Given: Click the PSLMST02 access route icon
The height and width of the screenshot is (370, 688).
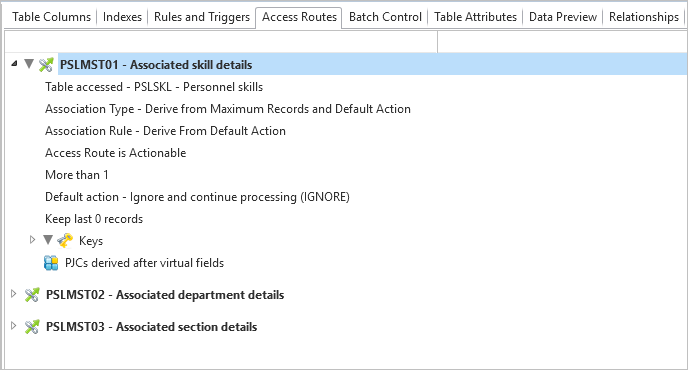Looking at the screenshot, I should click(x=32, y=295).
